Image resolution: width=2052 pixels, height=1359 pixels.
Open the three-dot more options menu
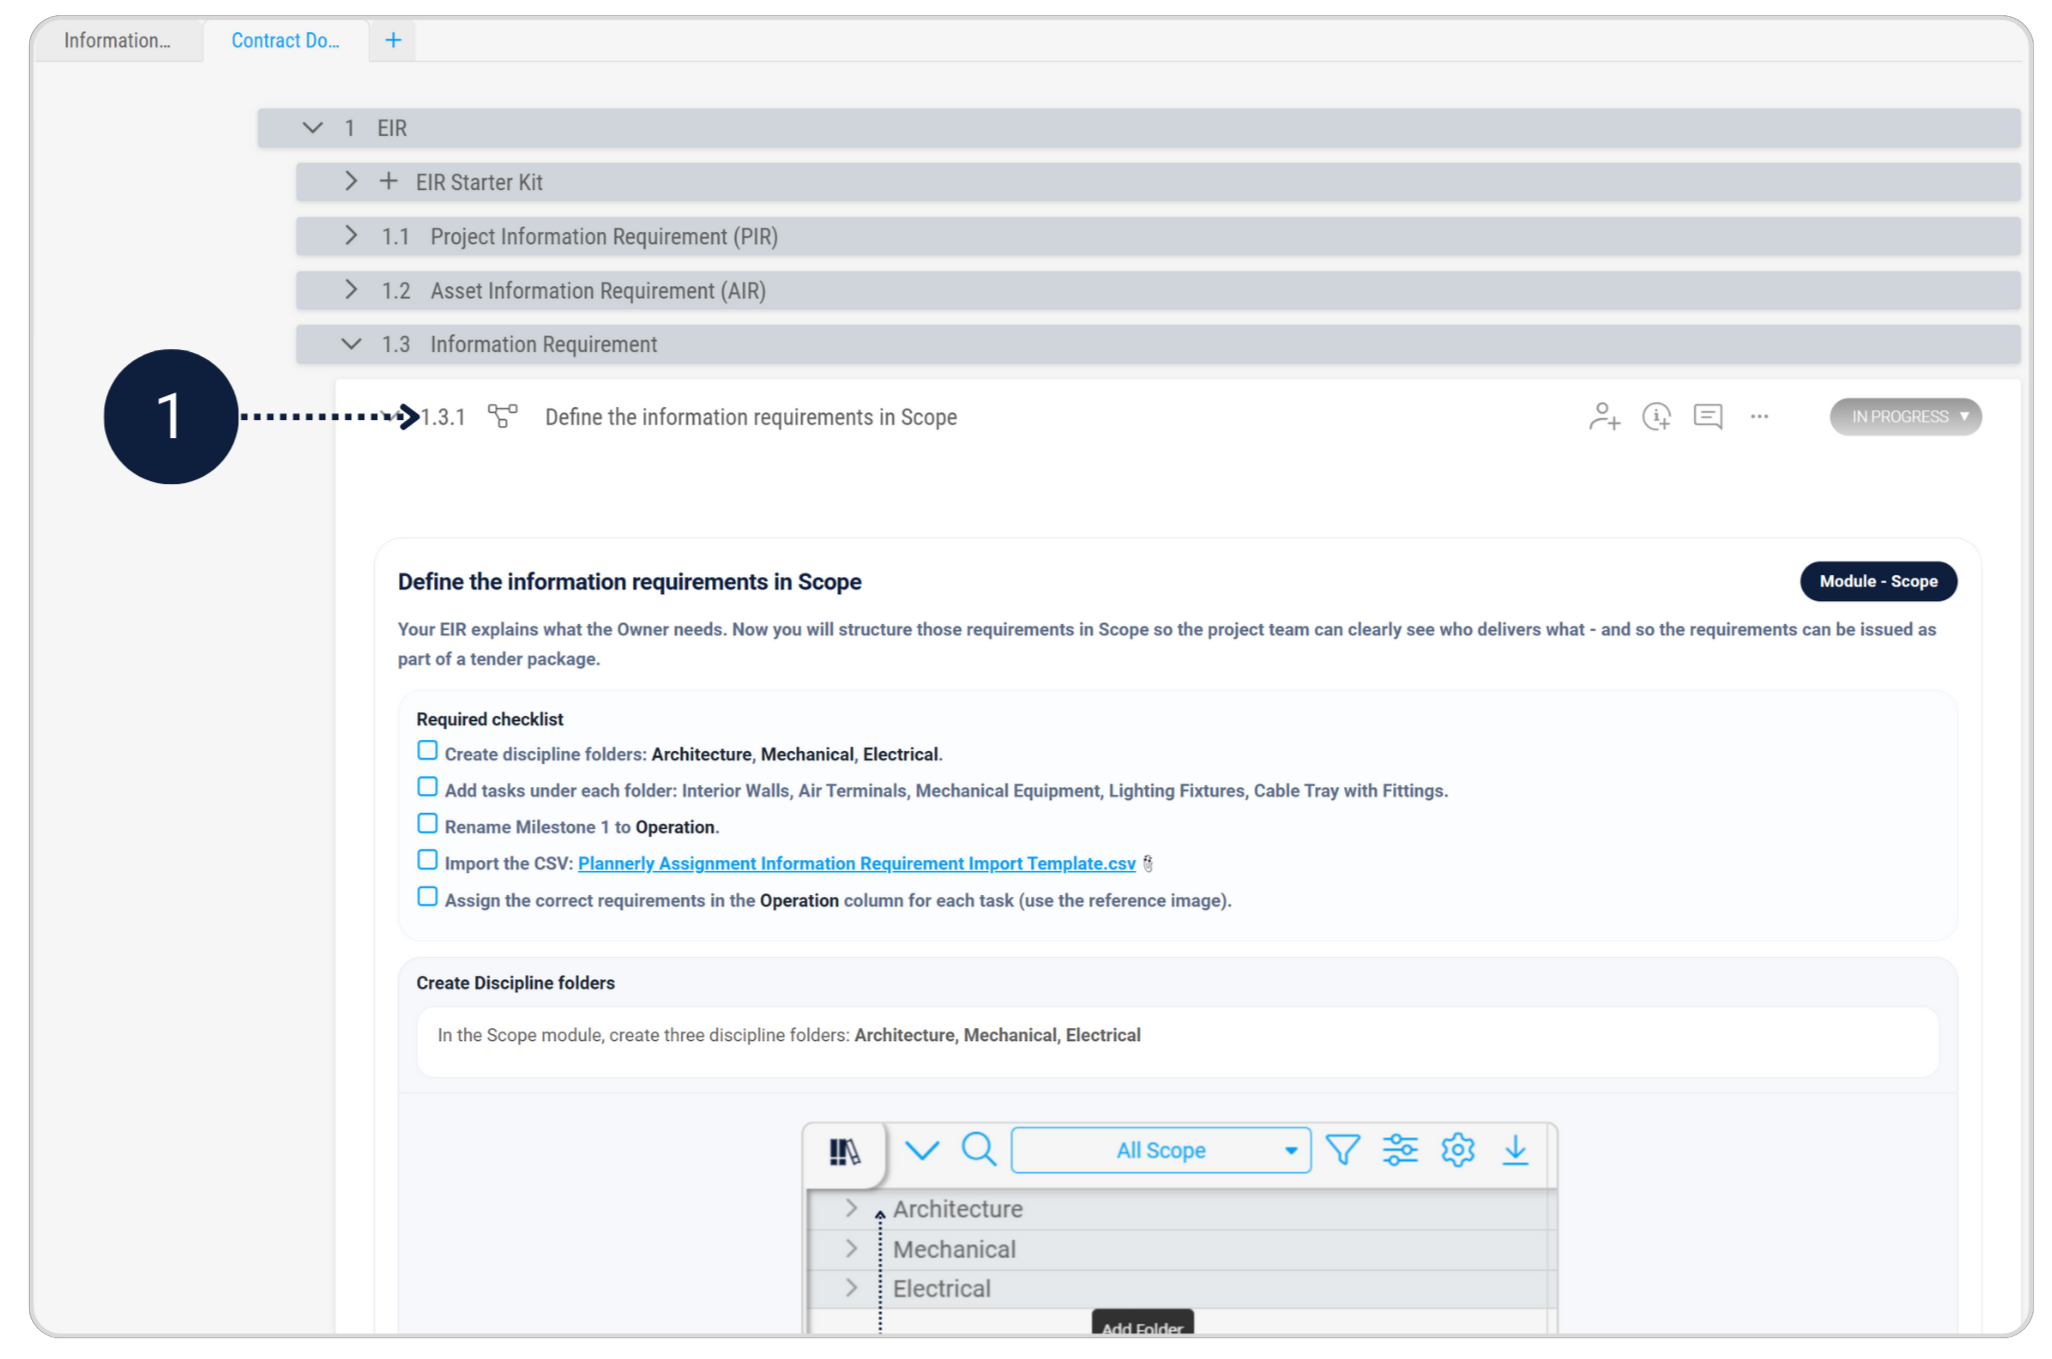1759,417
